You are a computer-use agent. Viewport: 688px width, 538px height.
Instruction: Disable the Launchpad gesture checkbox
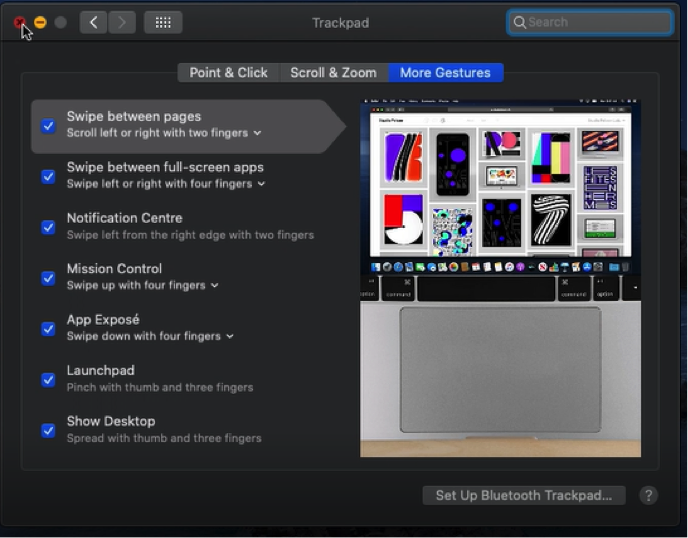point(48,380)
